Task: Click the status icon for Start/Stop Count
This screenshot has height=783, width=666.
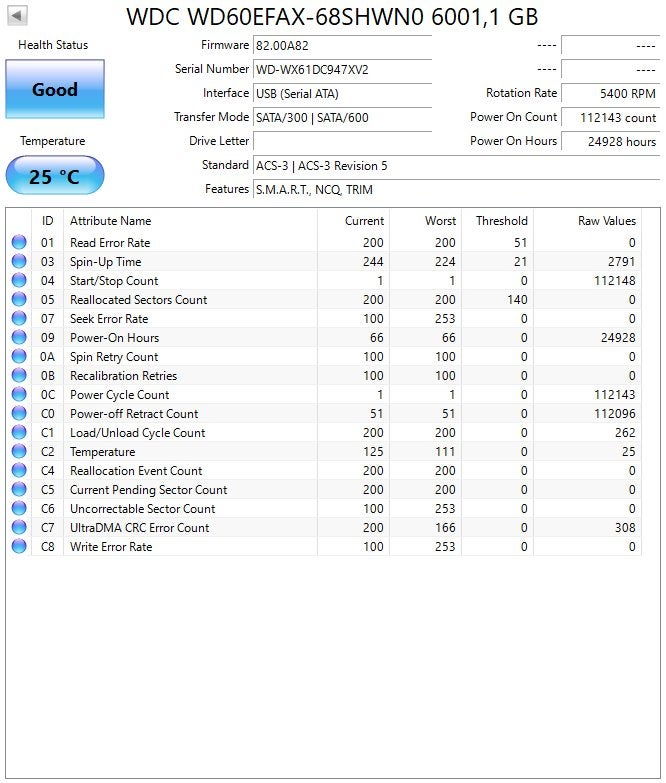Action: [x=19, y=280]
